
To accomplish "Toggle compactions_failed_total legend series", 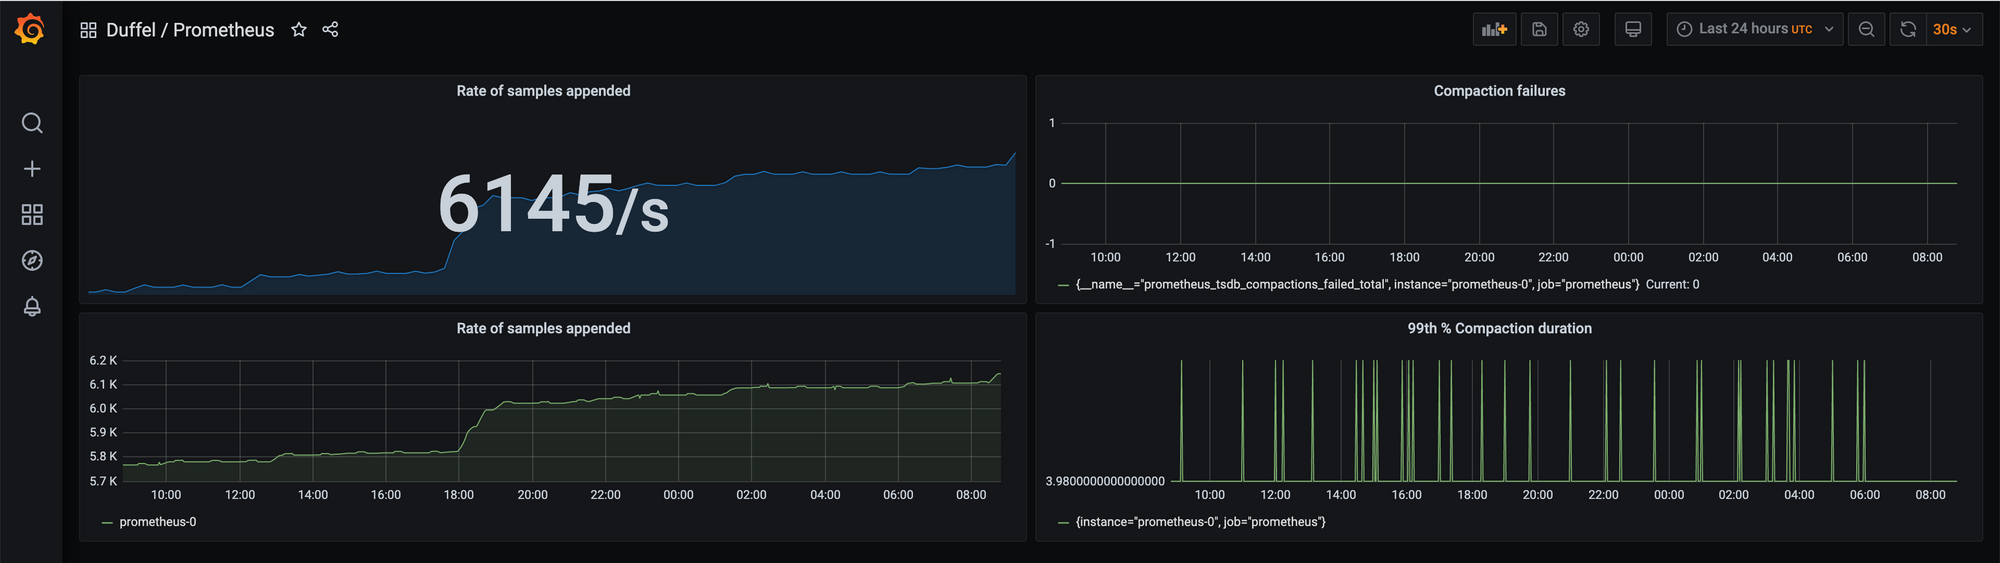I will [1357, 285].
